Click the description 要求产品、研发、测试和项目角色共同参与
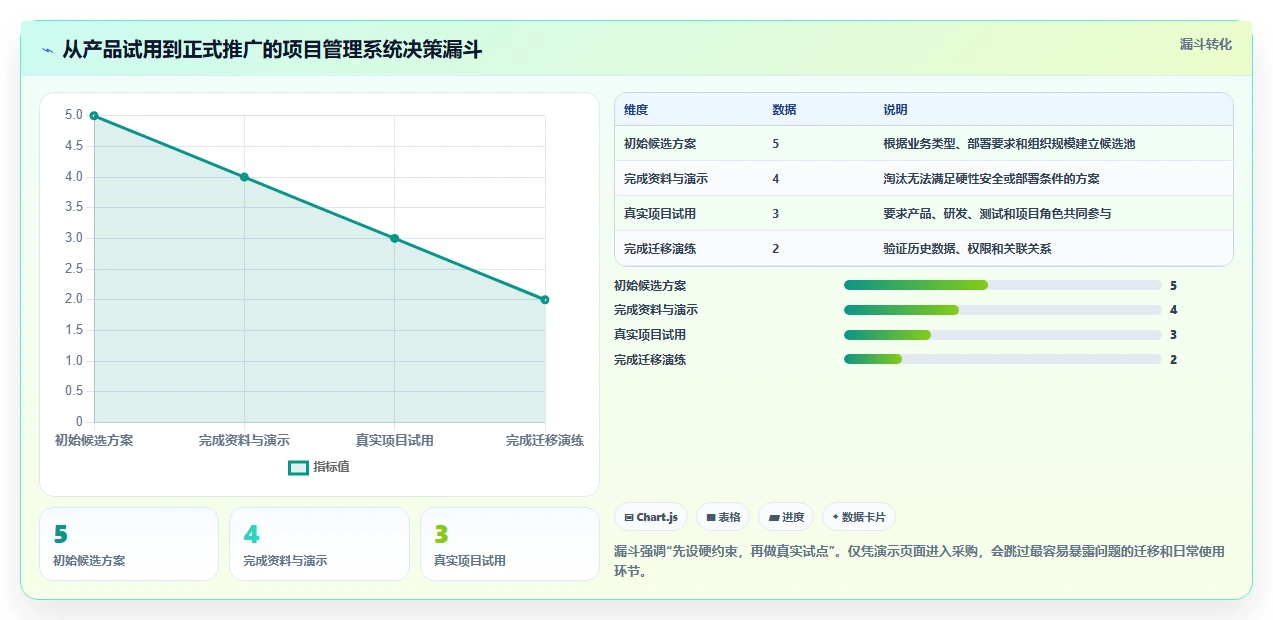The height and width of the screenshot is (620, 1273). click(x=997, y=214)
